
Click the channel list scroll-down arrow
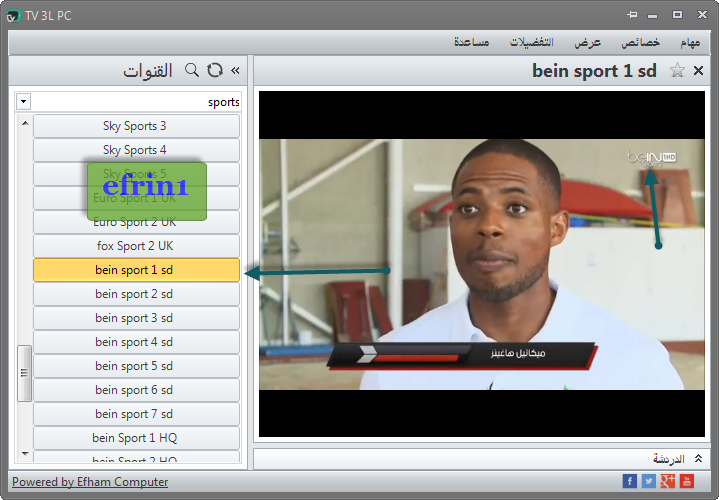click(x=25, y=454)
